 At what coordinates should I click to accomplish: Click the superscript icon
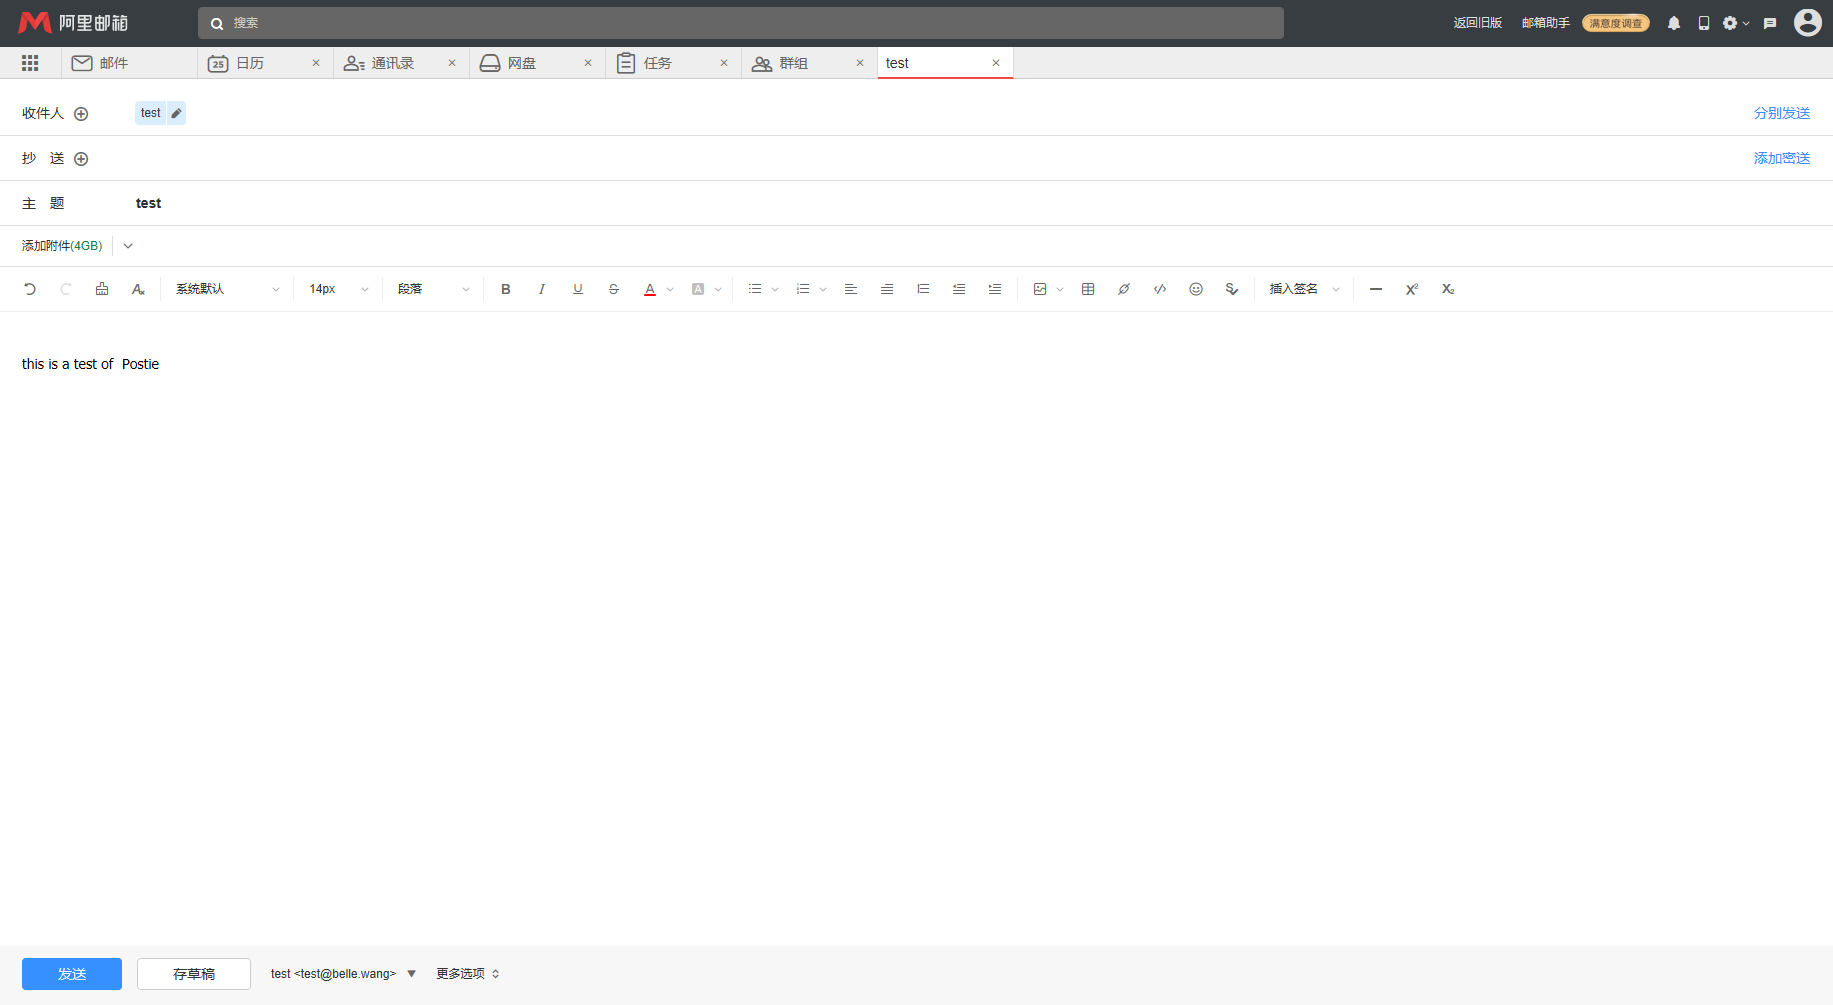(x=1412, y=289)
